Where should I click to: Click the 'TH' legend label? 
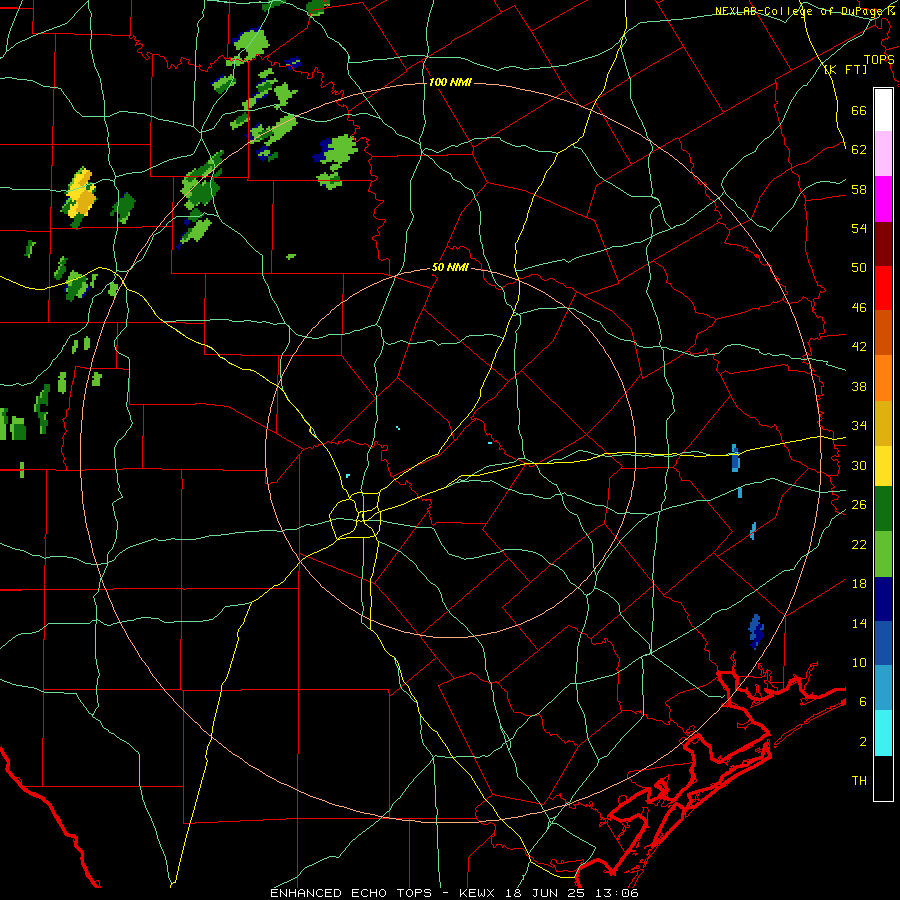coord(859,780)
